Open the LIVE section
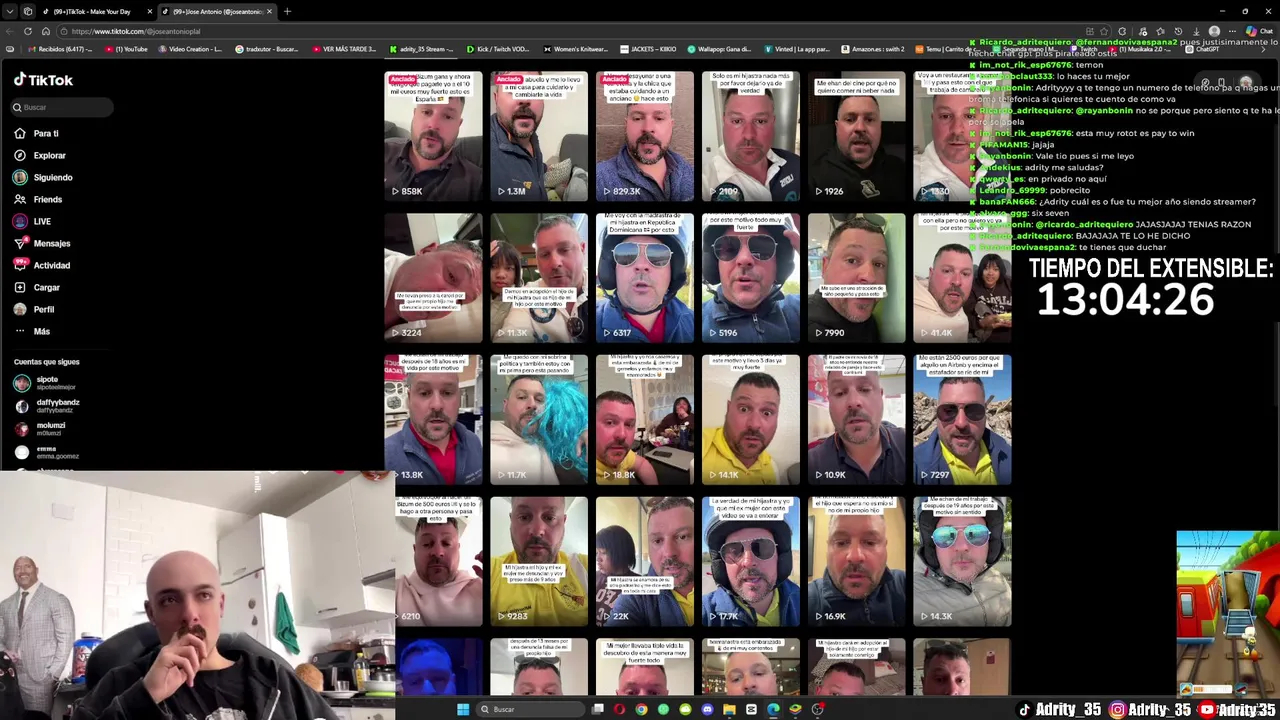The width and height of the screenshot is (1280, 720). click(x=33, y=221)
